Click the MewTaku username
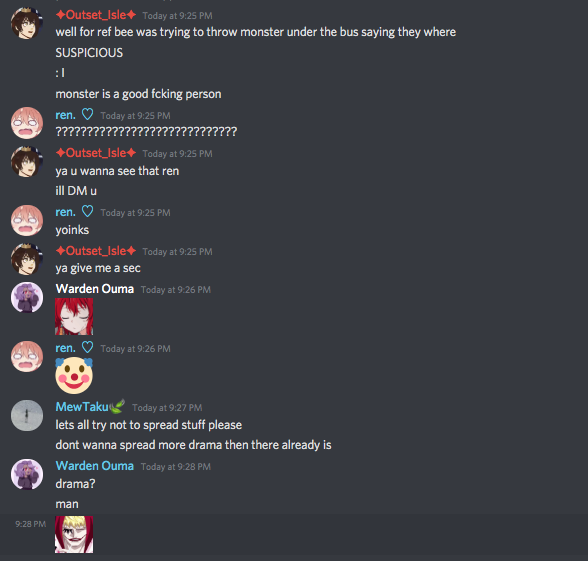Viewport: 588px width, 561px height. click(x=82, y=407)
